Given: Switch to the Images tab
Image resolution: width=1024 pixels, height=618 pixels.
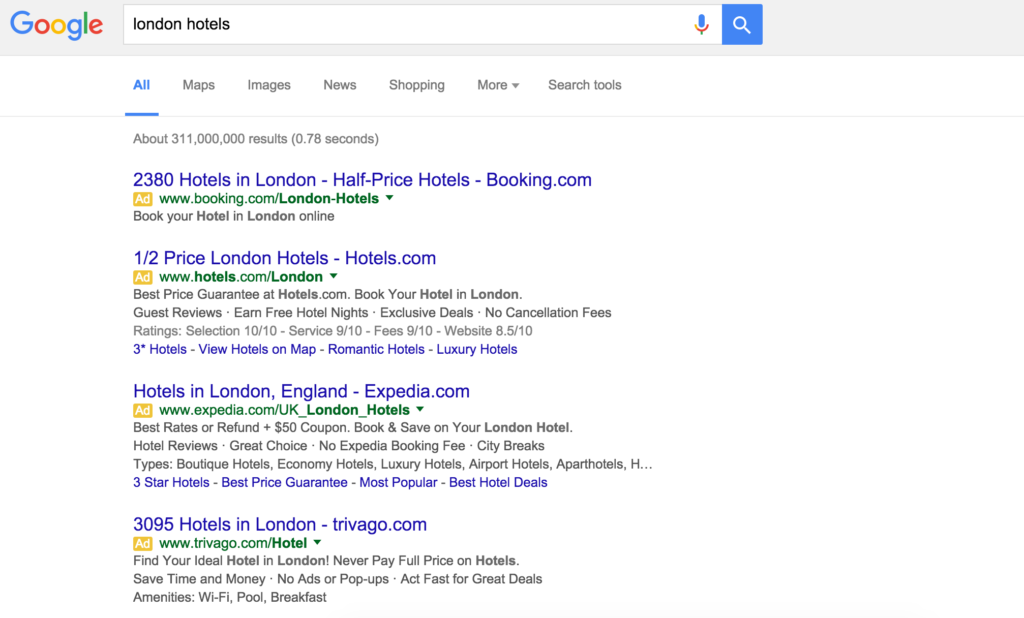Looking at the screenshot, I should coord(269,85).
